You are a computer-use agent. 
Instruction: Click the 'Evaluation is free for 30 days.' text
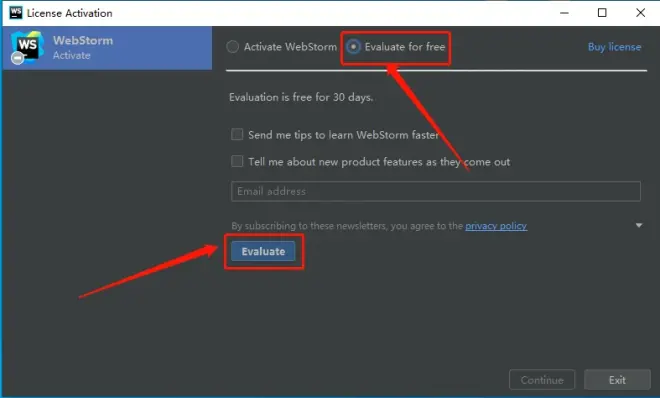[x=301, y=97]
